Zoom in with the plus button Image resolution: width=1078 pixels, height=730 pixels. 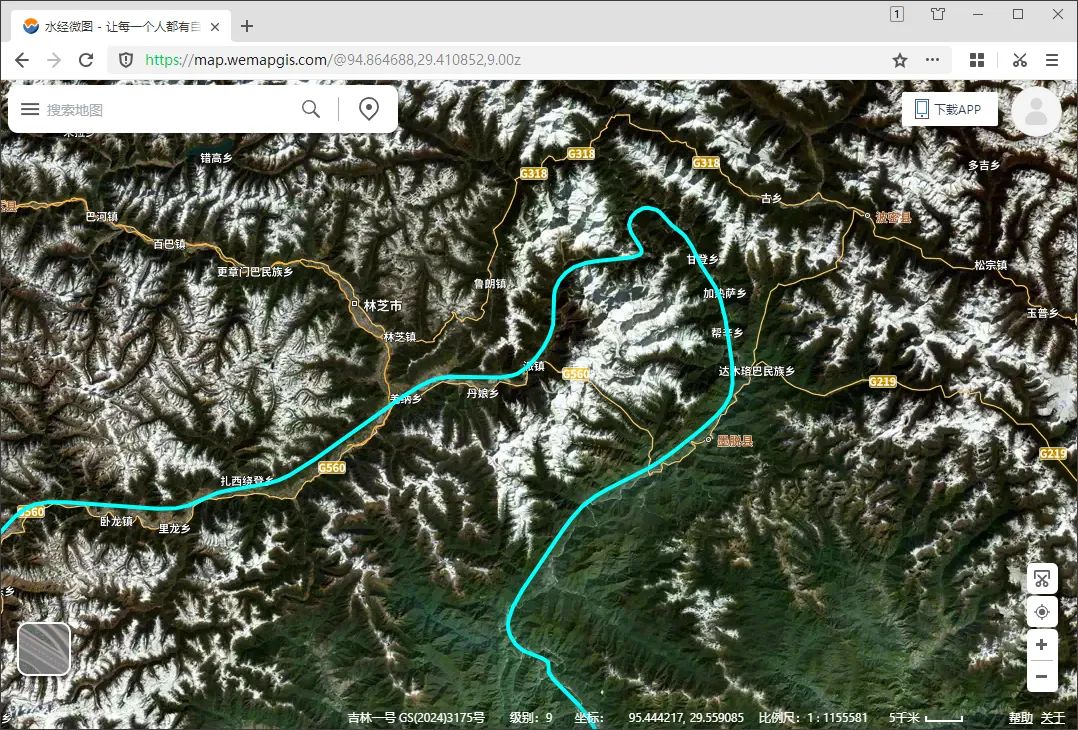pyautogui.click(x=1042, y=645)
